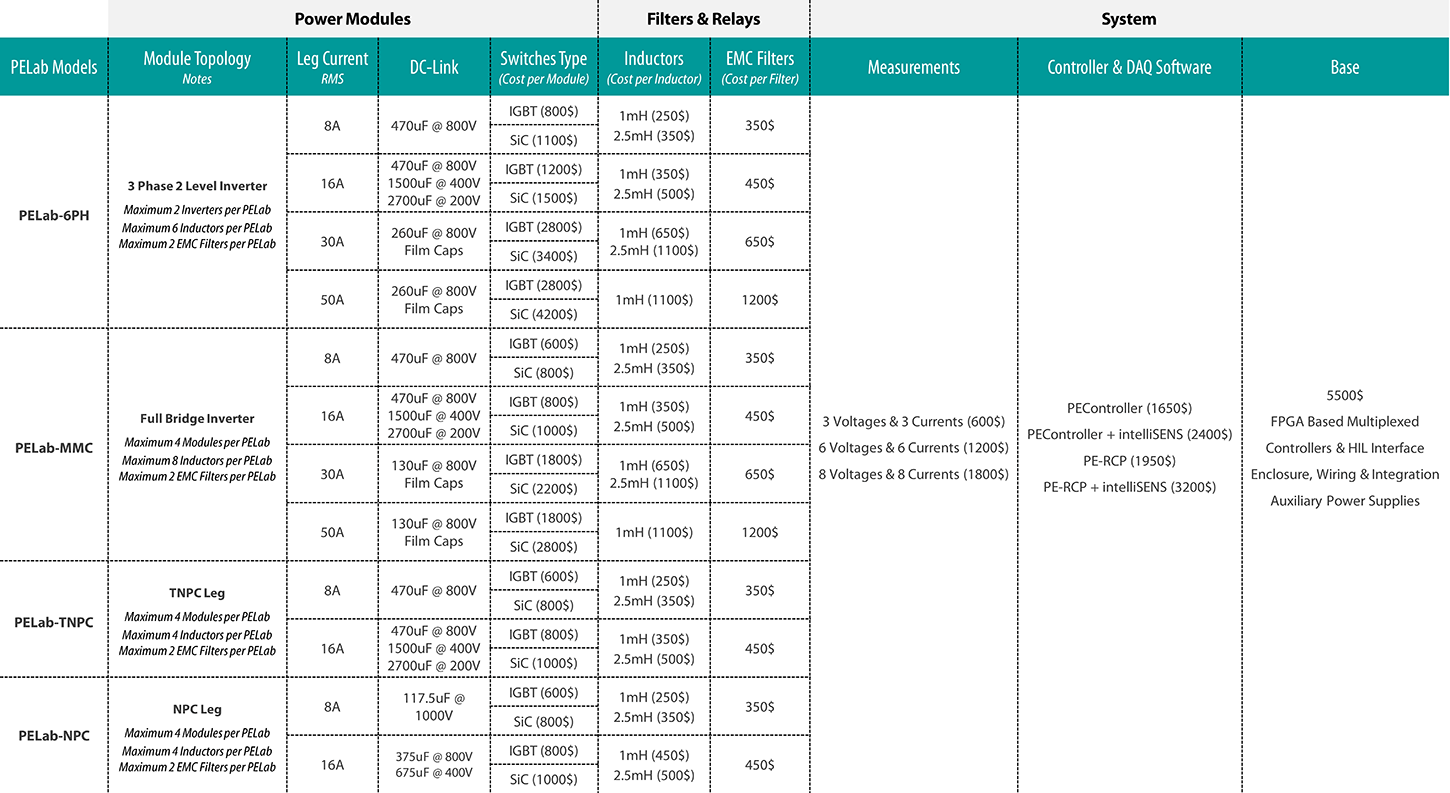Click the 117.5uF @ 1000V DC-Link value
Screen dimensions: 1450x793
coord(434,706)
